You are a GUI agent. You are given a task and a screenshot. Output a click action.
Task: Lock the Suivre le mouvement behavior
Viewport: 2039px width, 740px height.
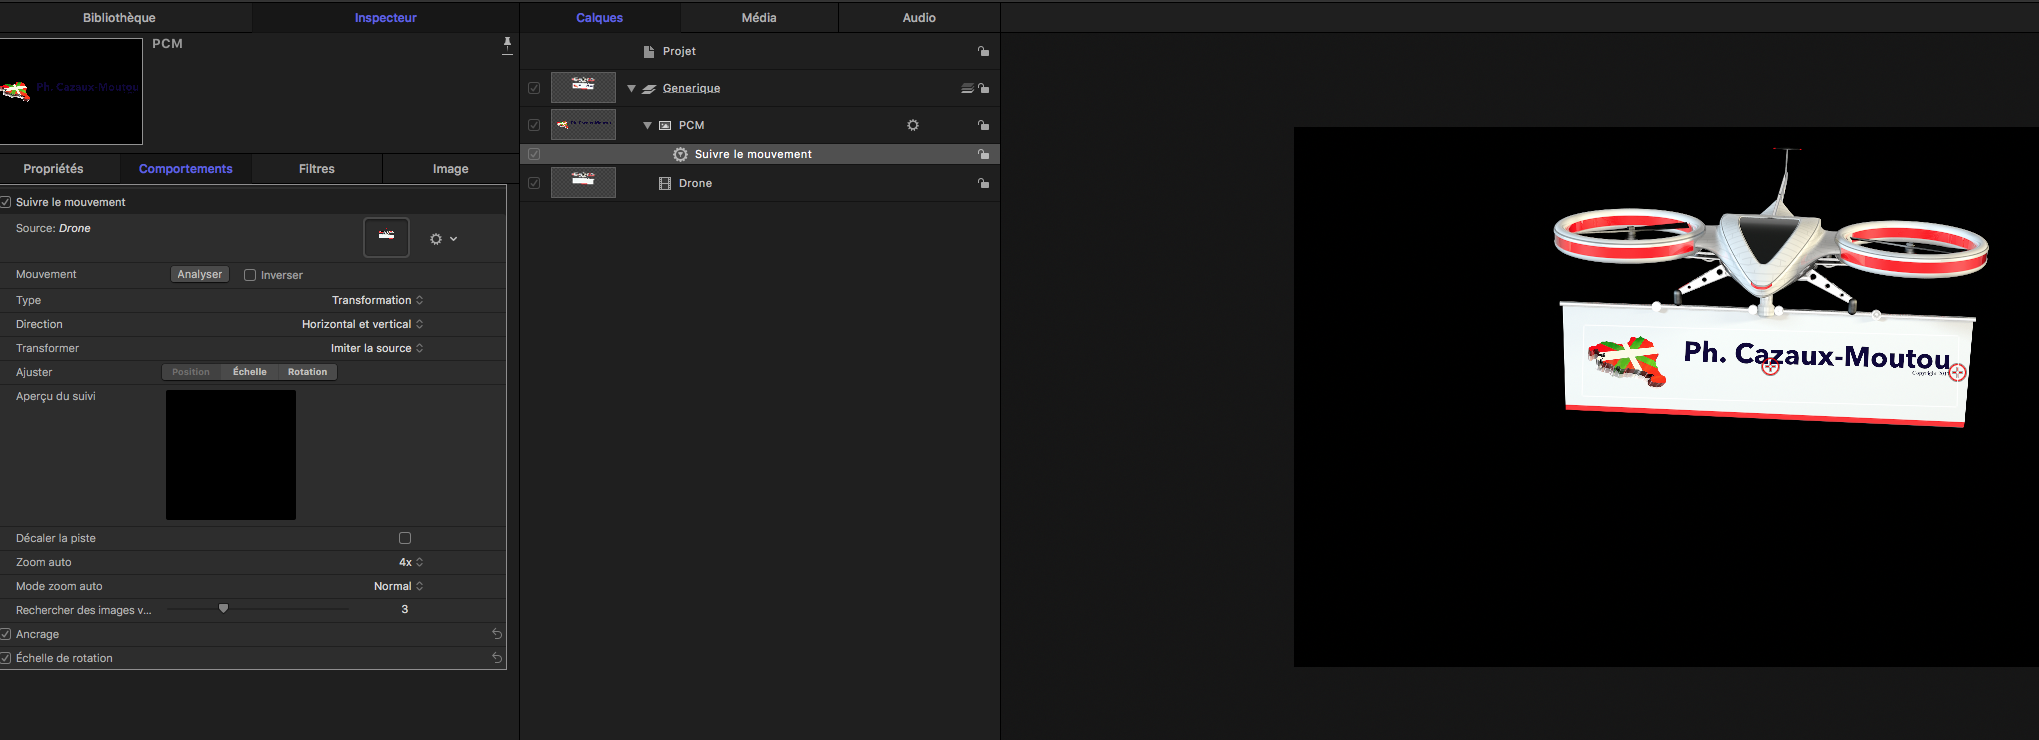click(983, 154)
